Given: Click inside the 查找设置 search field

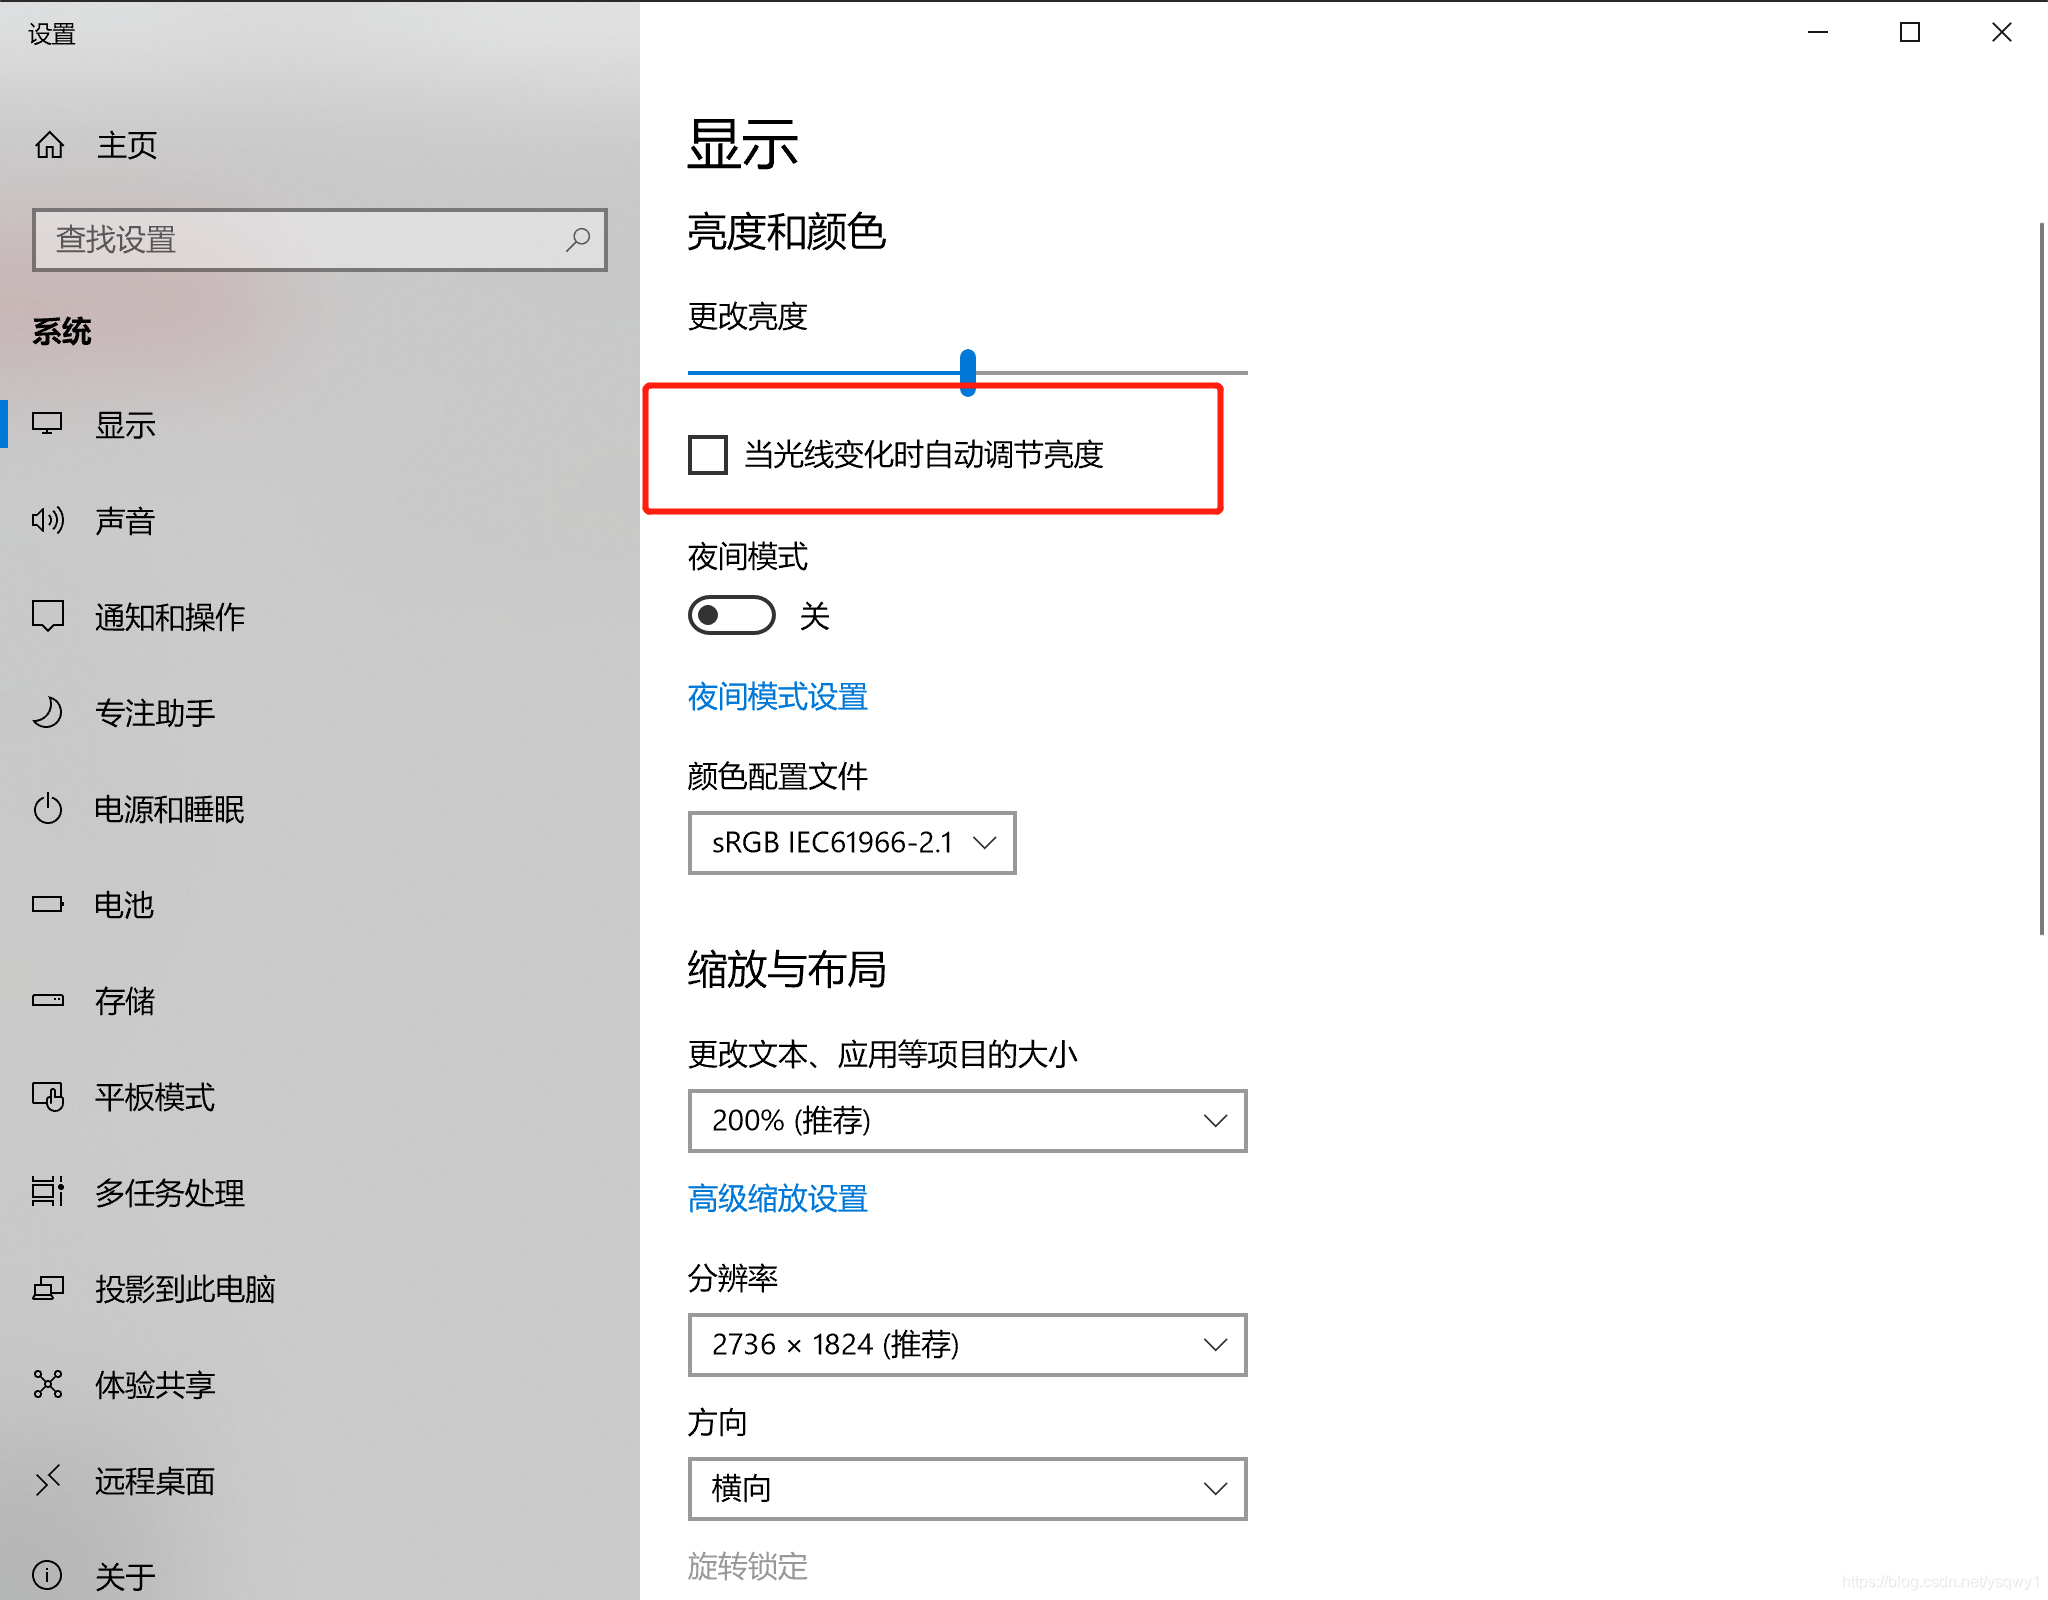Looking at the screenshot, I should tap(300, 239).
